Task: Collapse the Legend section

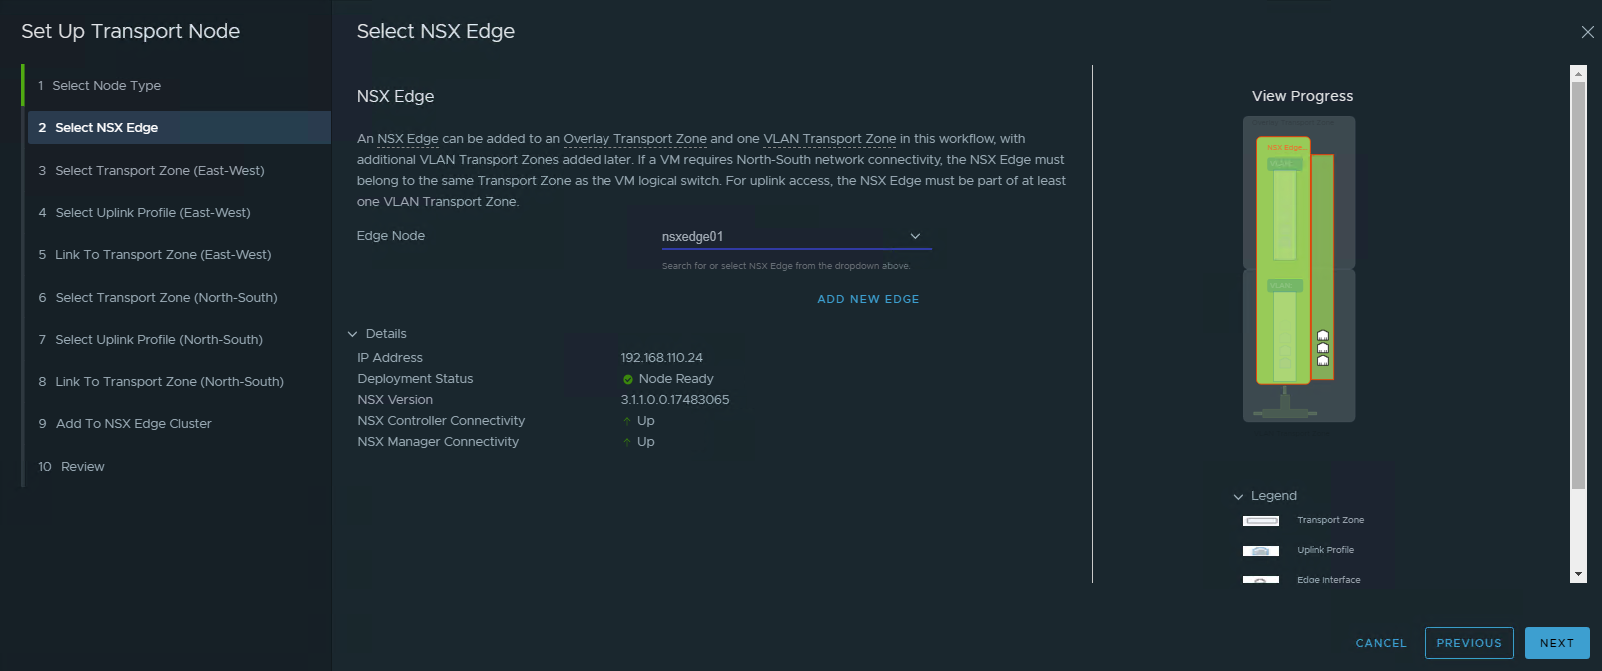Action: pos(1238,496)
